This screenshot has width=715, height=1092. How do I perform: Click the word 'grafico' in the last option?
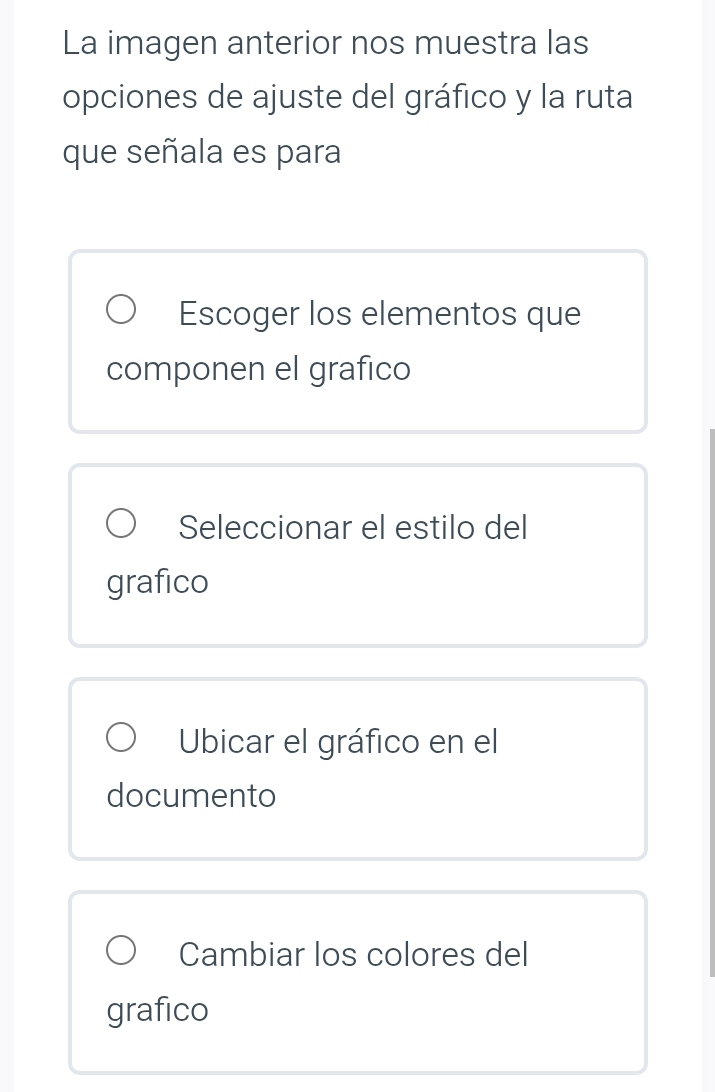coord(157,1009)
